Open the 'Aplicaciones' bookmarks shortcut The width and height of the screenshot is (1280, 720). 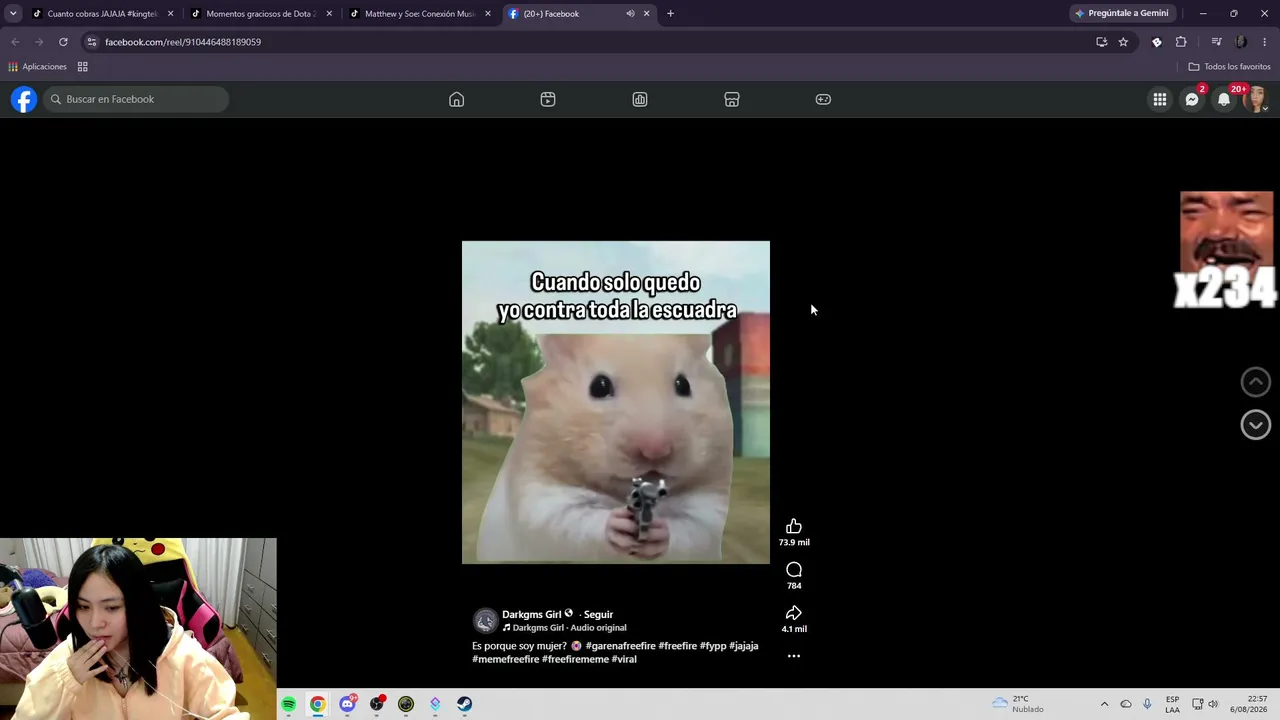pyautogui.click(x=37, y=67)
